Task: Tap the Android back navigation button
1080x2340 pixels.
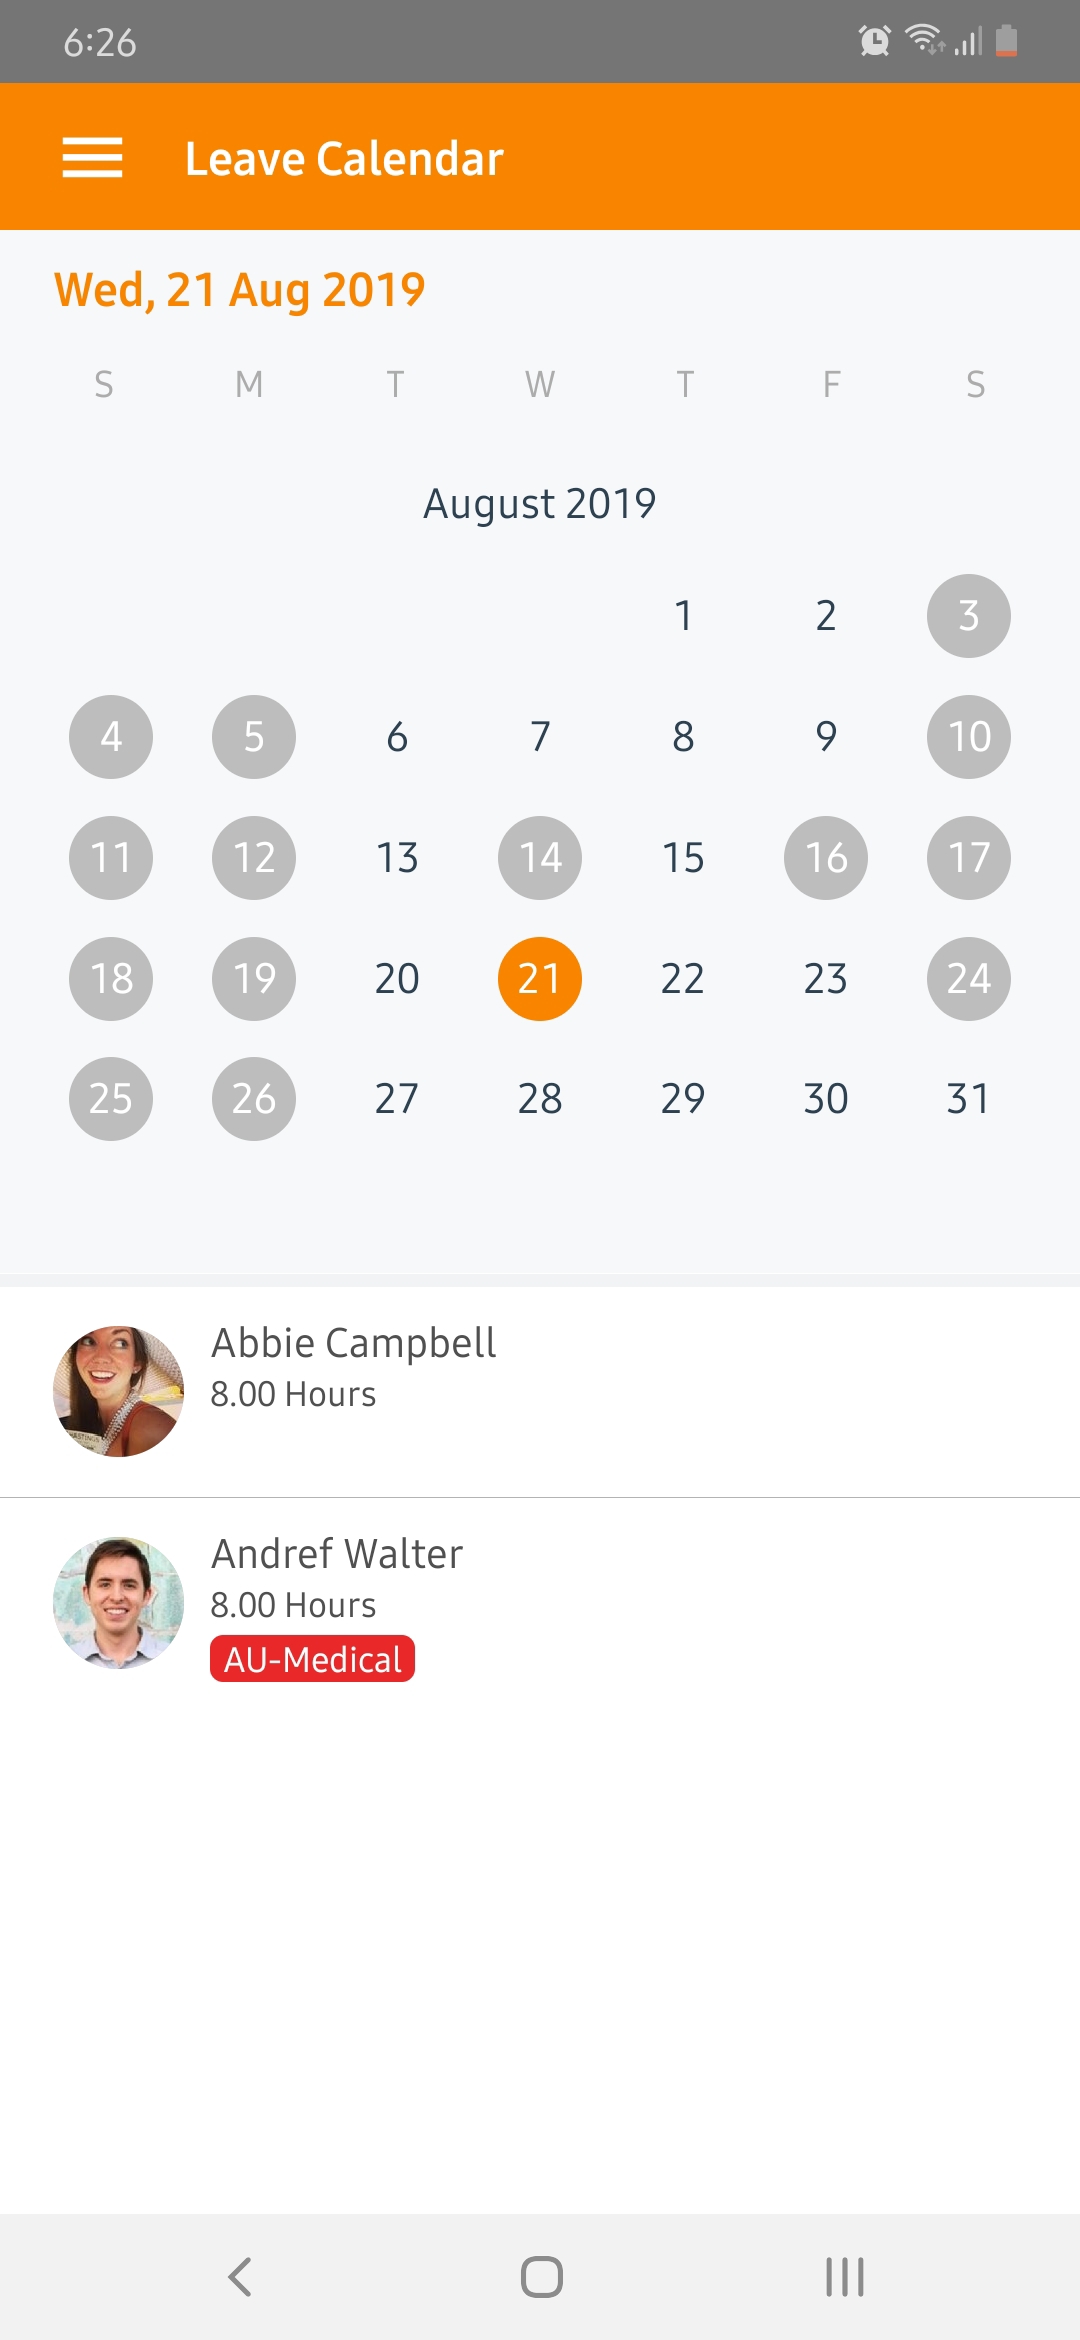Action: point(240,2277)
